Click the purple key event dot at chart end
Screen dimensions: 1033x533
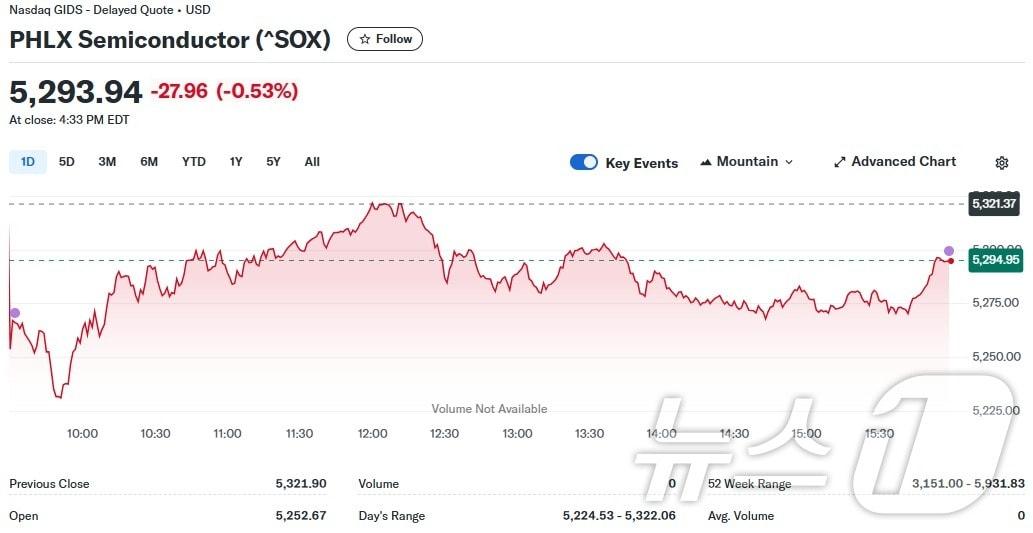click(949, 251)
